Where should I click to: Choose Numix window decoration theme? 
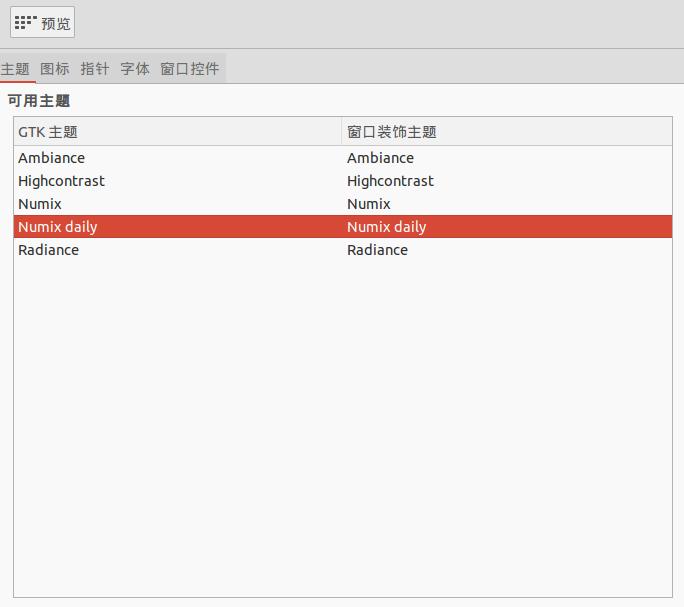(369, 204)
